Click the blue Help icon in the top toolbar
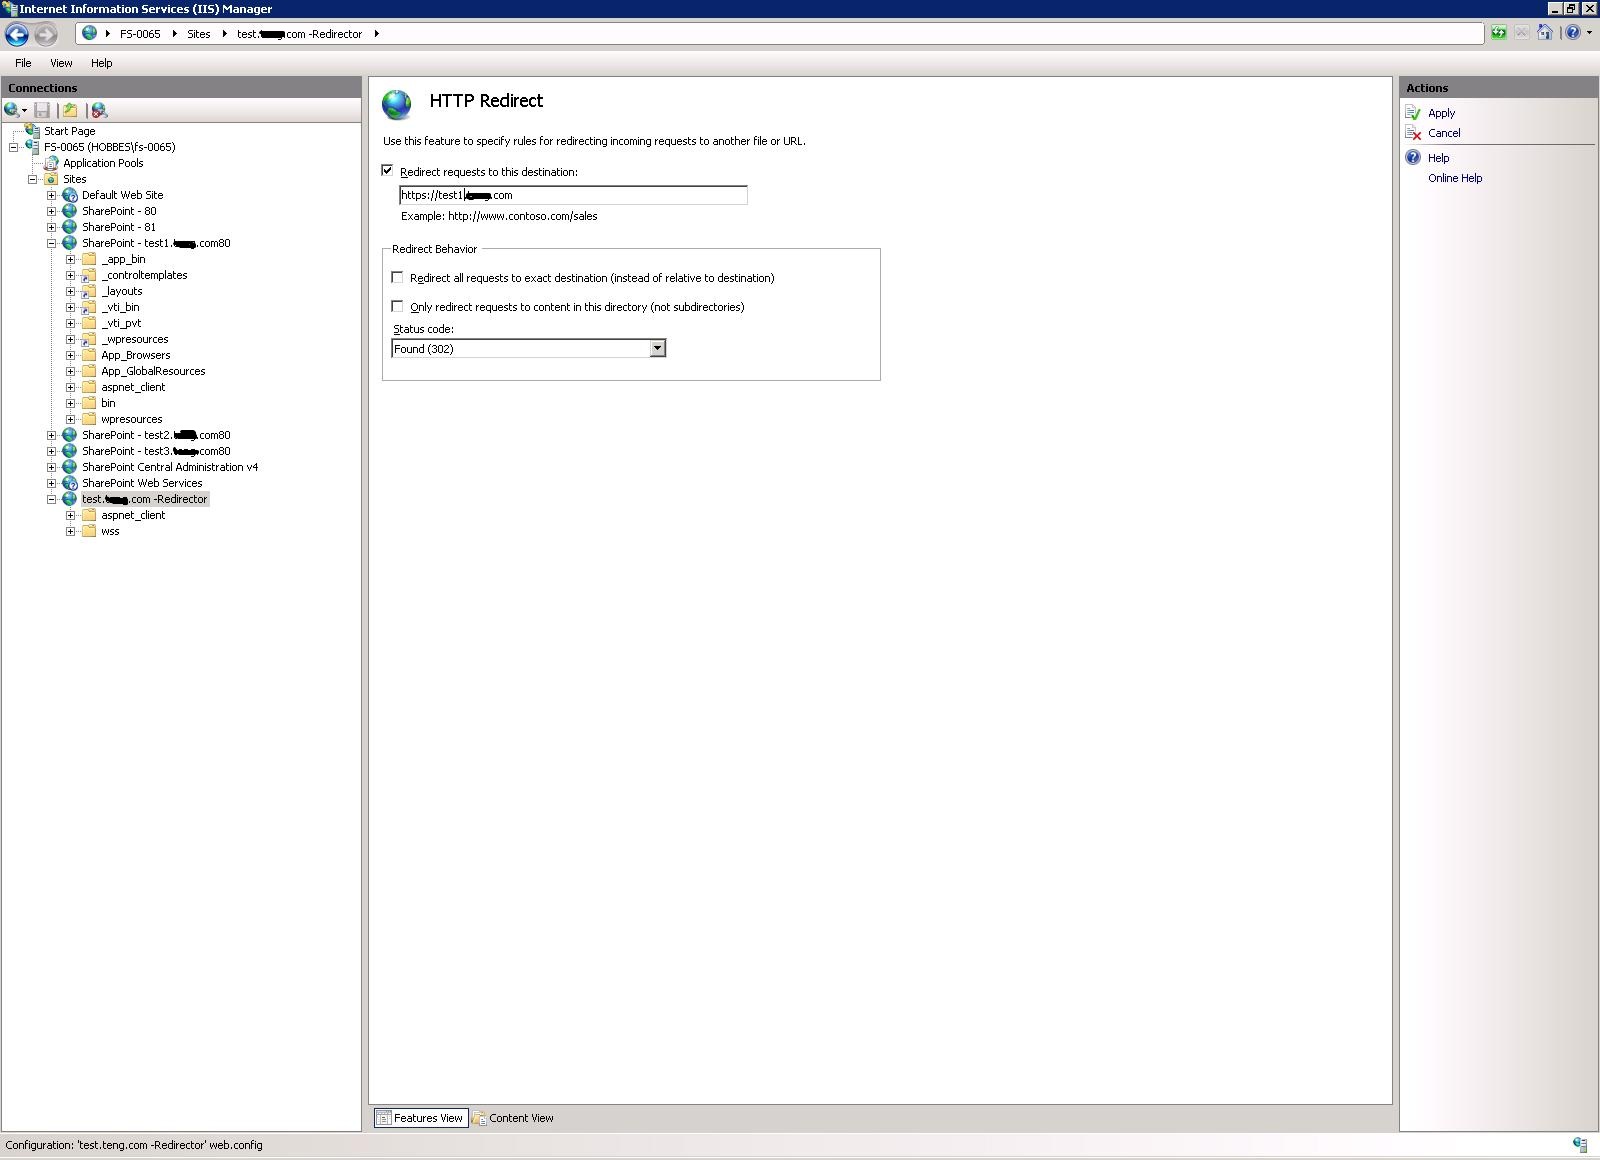This screenshot has height=1160, width=1600. (x=1572, y=33)
